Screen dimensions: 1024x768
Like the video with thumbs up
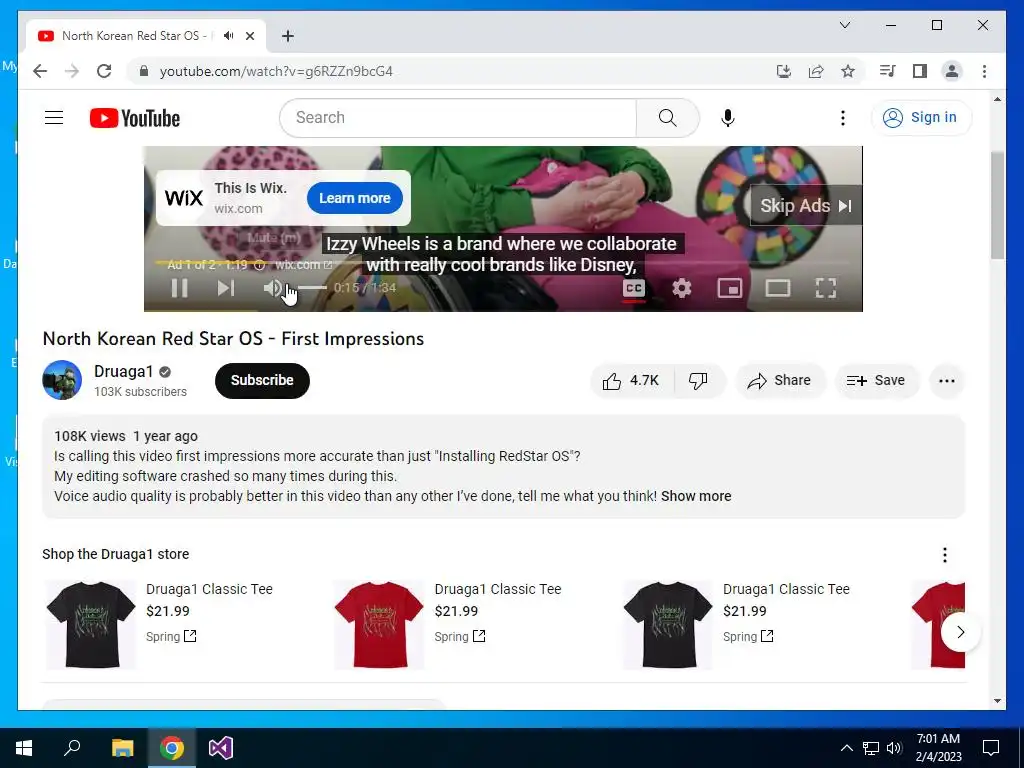coord(631,381)
